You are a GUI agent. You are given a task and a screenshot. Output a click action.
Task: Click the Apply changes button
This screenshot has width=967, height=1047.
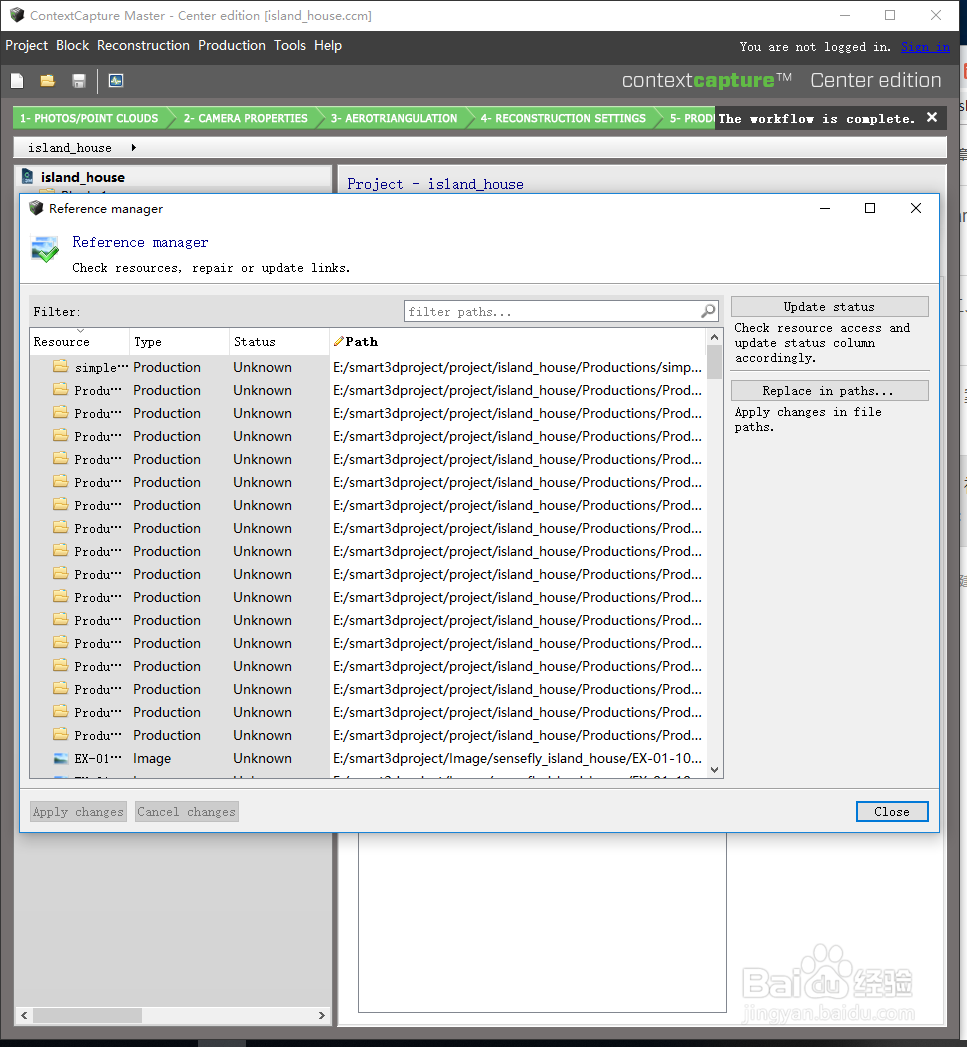pos(78,811)
